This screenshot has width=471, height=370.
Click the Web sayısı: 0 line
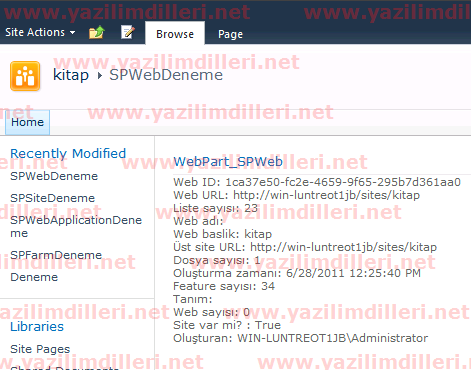[x=211, y=312]
